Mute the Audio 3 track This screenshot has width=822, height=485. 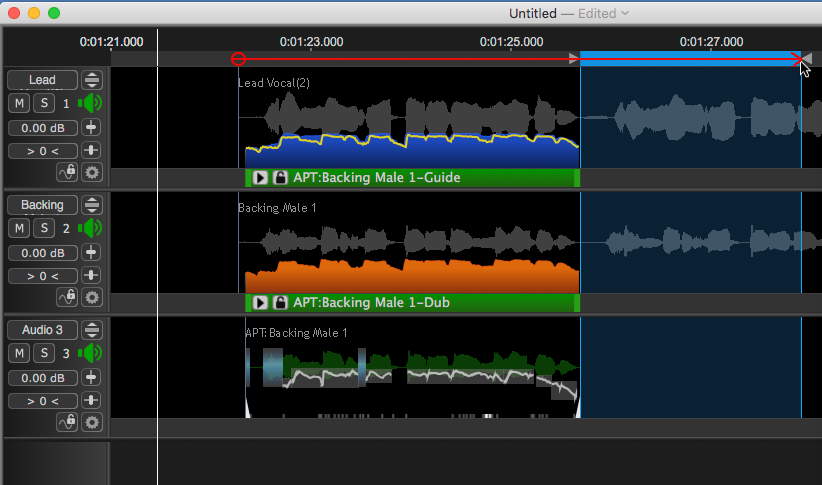click(x=19, y=353)
